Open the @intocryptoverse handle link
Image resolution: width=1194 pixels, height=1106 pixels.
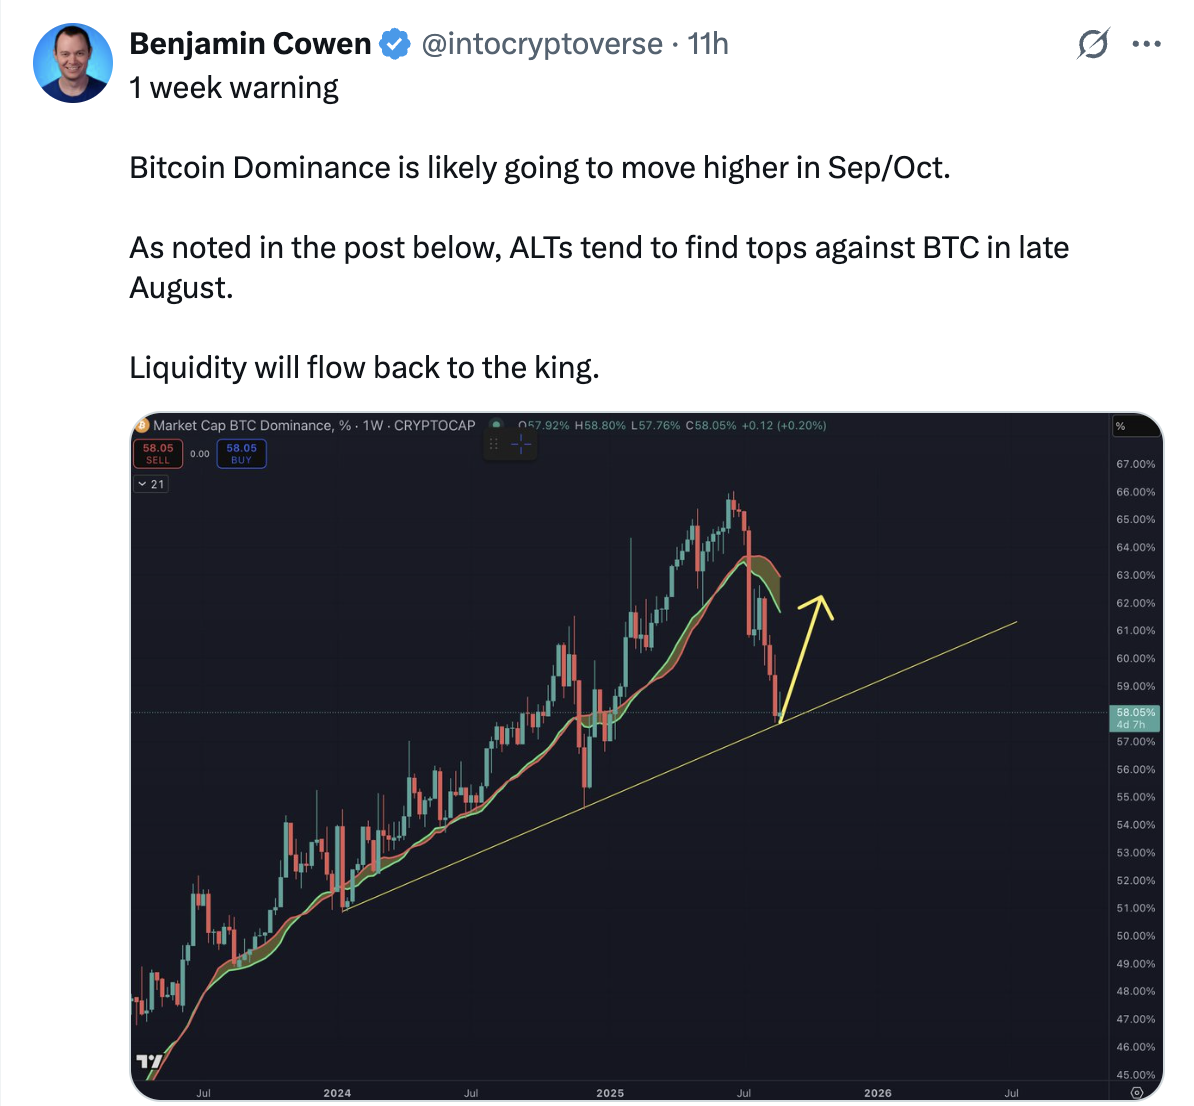coord(541,44)
